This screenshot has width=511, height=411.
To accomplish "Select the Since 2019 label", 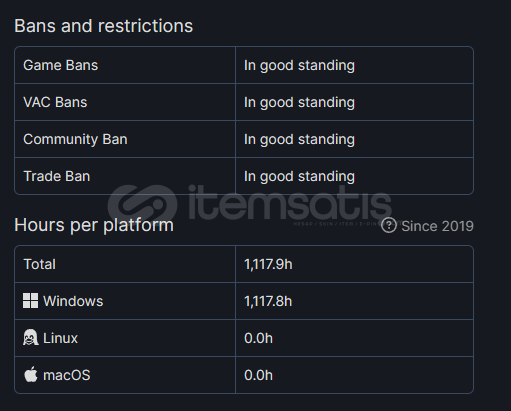I will pos(437,226).
